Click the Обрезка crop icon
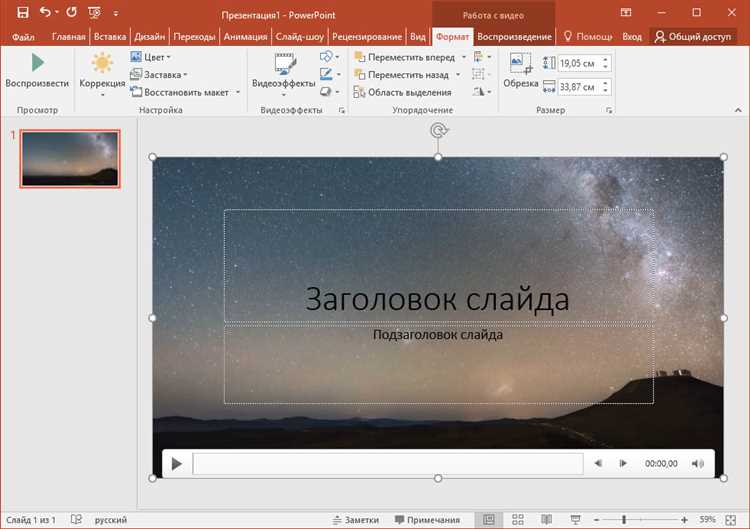Image resolution: width=750 pixels, height=529 pixels. tap(520, 64)
